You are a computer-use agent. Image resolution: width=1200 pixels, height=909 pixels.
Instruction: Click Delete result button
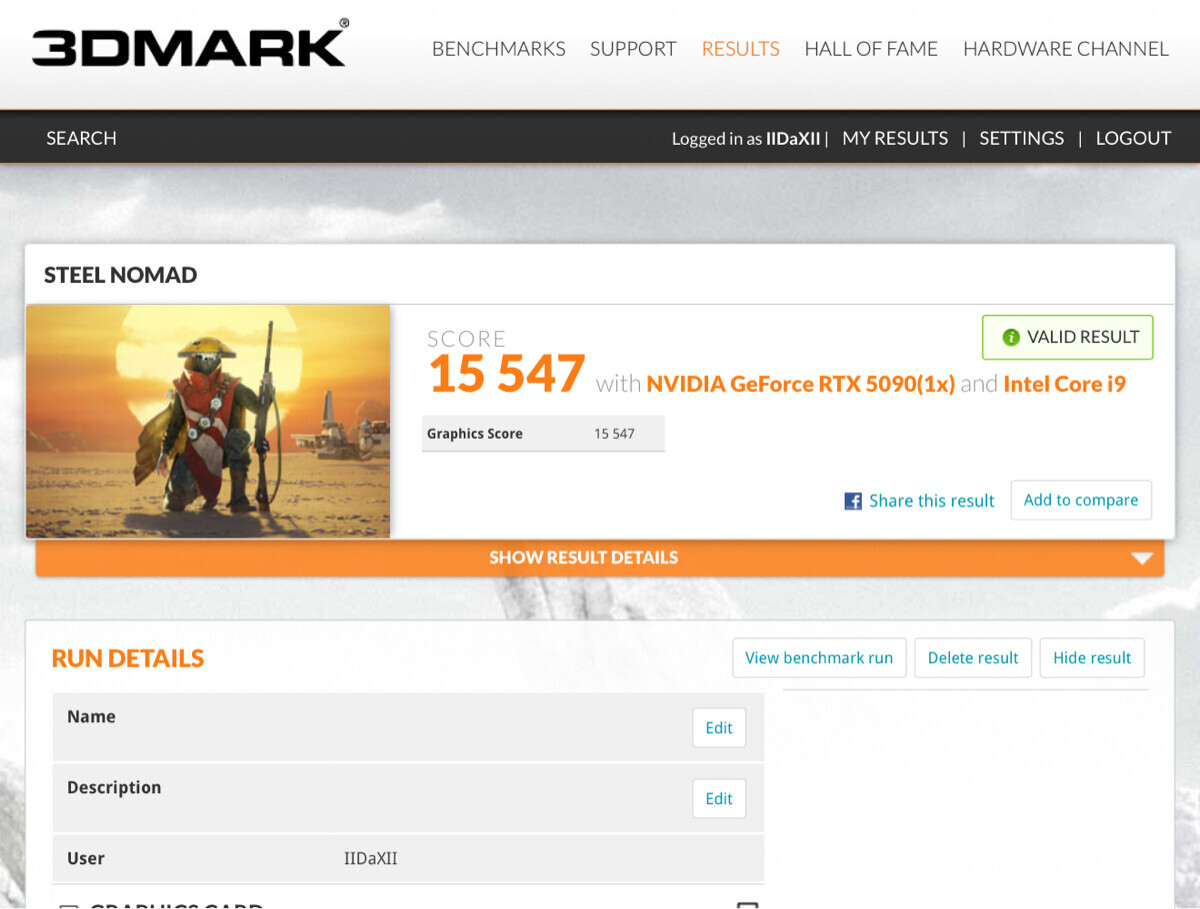click(973, 658)
